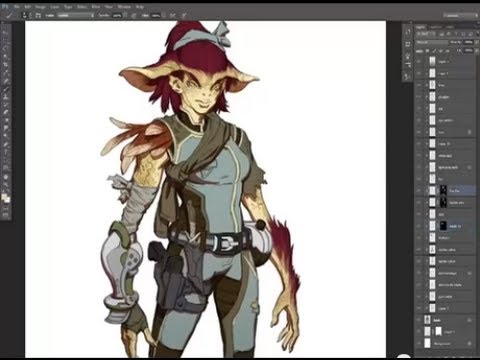Toggle visibility of the highlighted layer
Viewport: 480px width, 360px height.
[419, 191]
